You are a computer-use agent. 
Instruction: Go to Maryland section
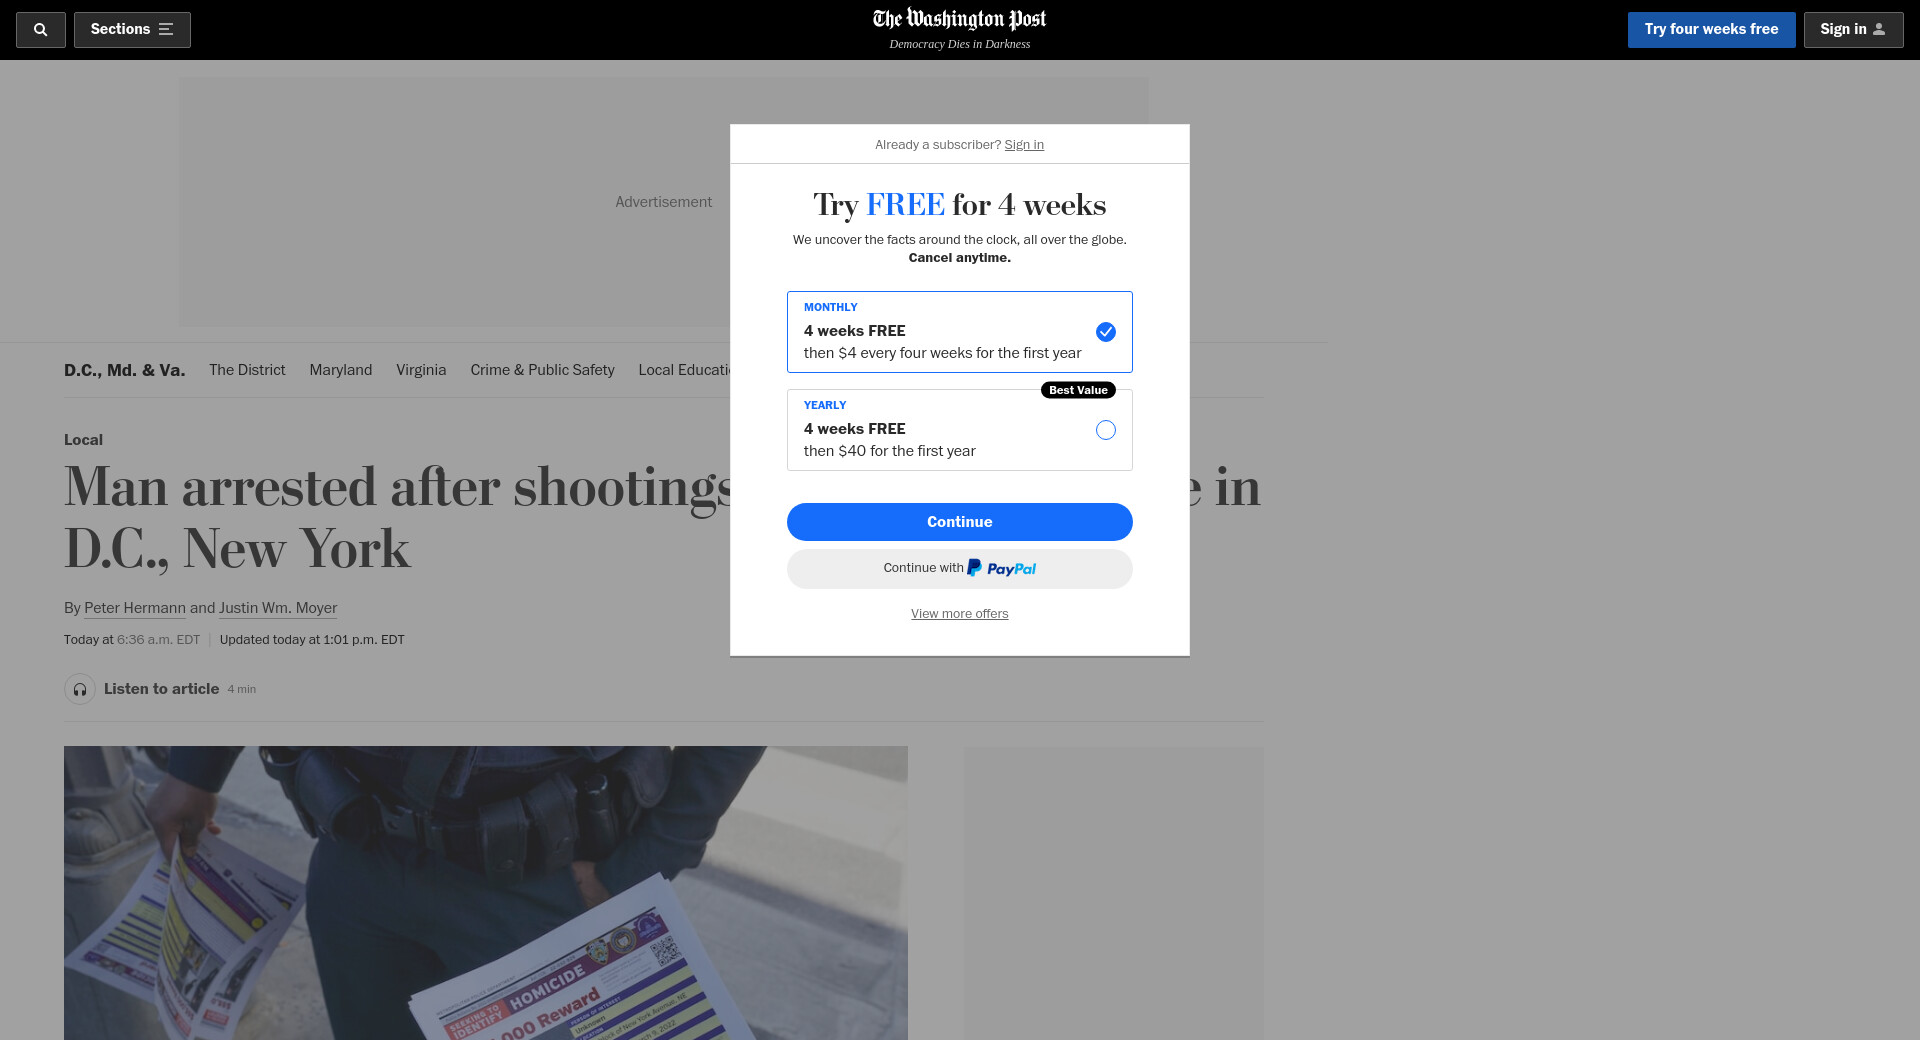[340, 370]
